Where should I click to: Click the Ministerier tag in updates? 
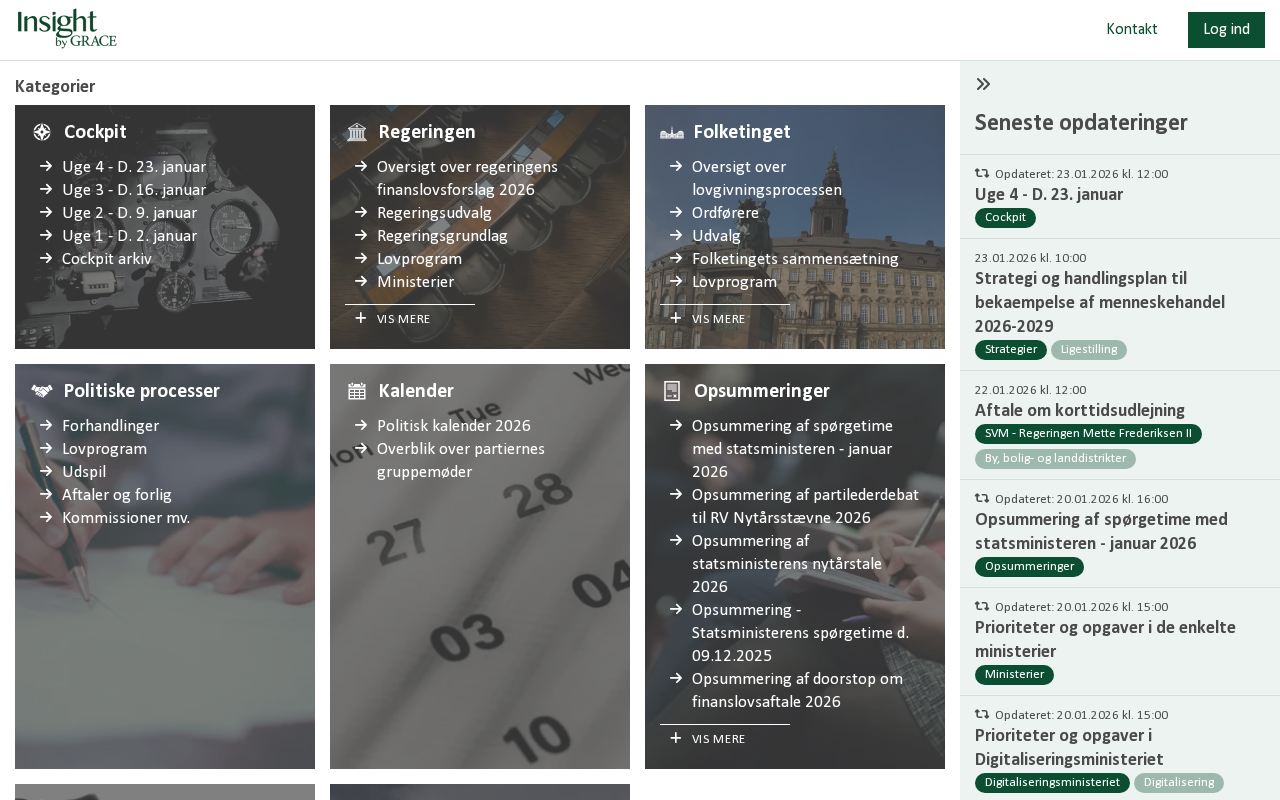pos(1014,675)
